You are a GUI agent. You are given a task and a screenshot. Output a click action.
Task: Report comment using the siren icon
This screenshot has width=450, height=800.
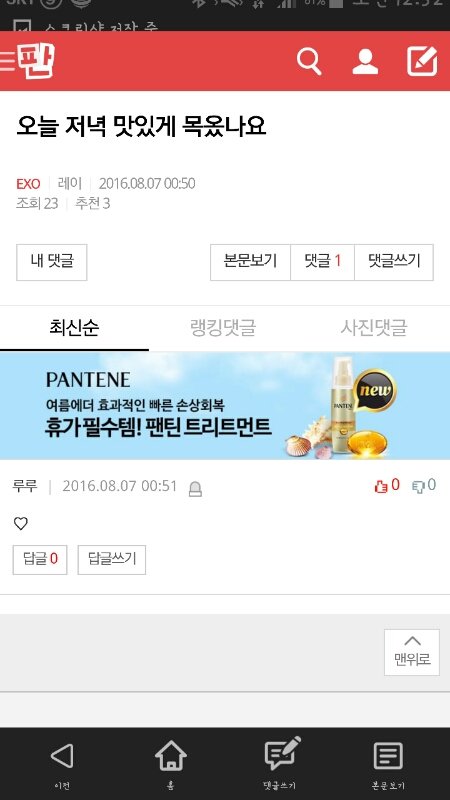[x=195, y=489]
